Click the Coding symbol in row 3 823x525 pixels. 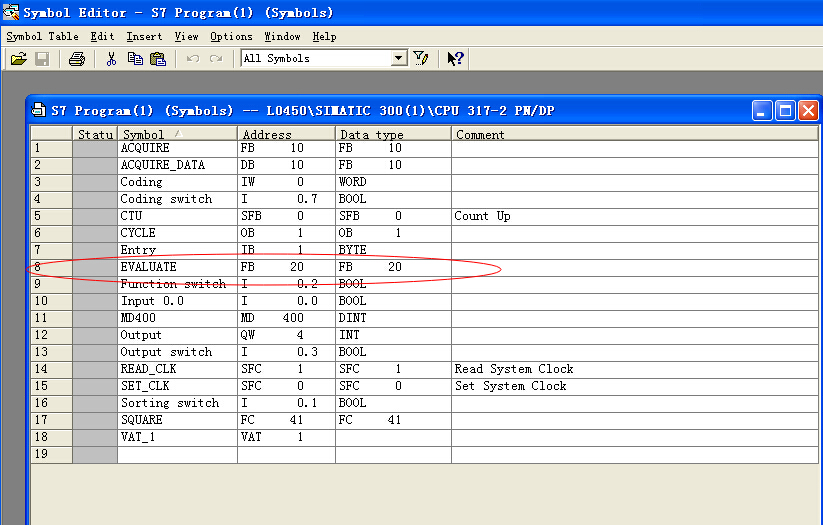177,182
